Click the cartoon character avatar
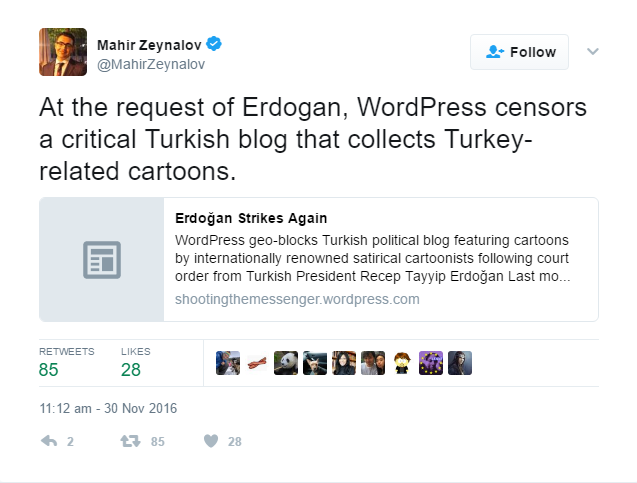Screen dimensions: 637x483 pyautogui.click(x=402, y=363)
